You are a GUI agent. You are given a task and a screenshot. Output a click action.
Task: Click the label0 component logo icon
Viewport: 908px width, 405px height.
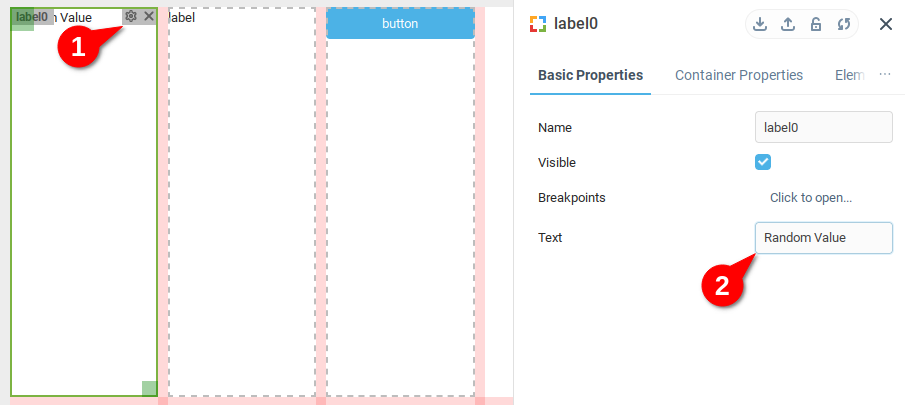[538, 25]
